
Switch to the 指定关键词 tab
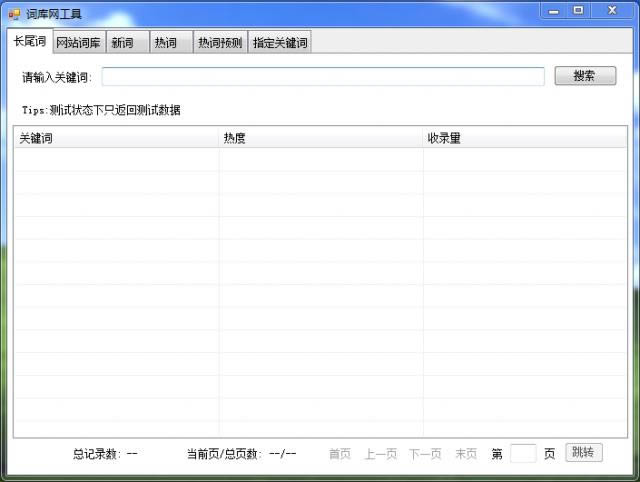tap(280, 43)
